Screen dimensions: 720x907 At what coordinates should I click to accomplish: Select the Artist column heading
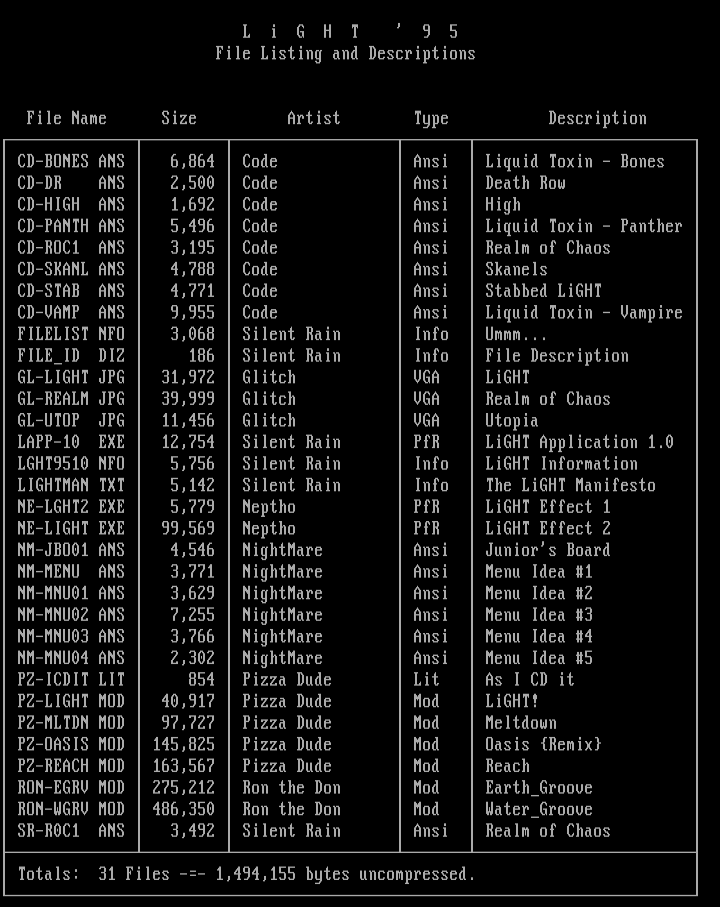(314, 118)
